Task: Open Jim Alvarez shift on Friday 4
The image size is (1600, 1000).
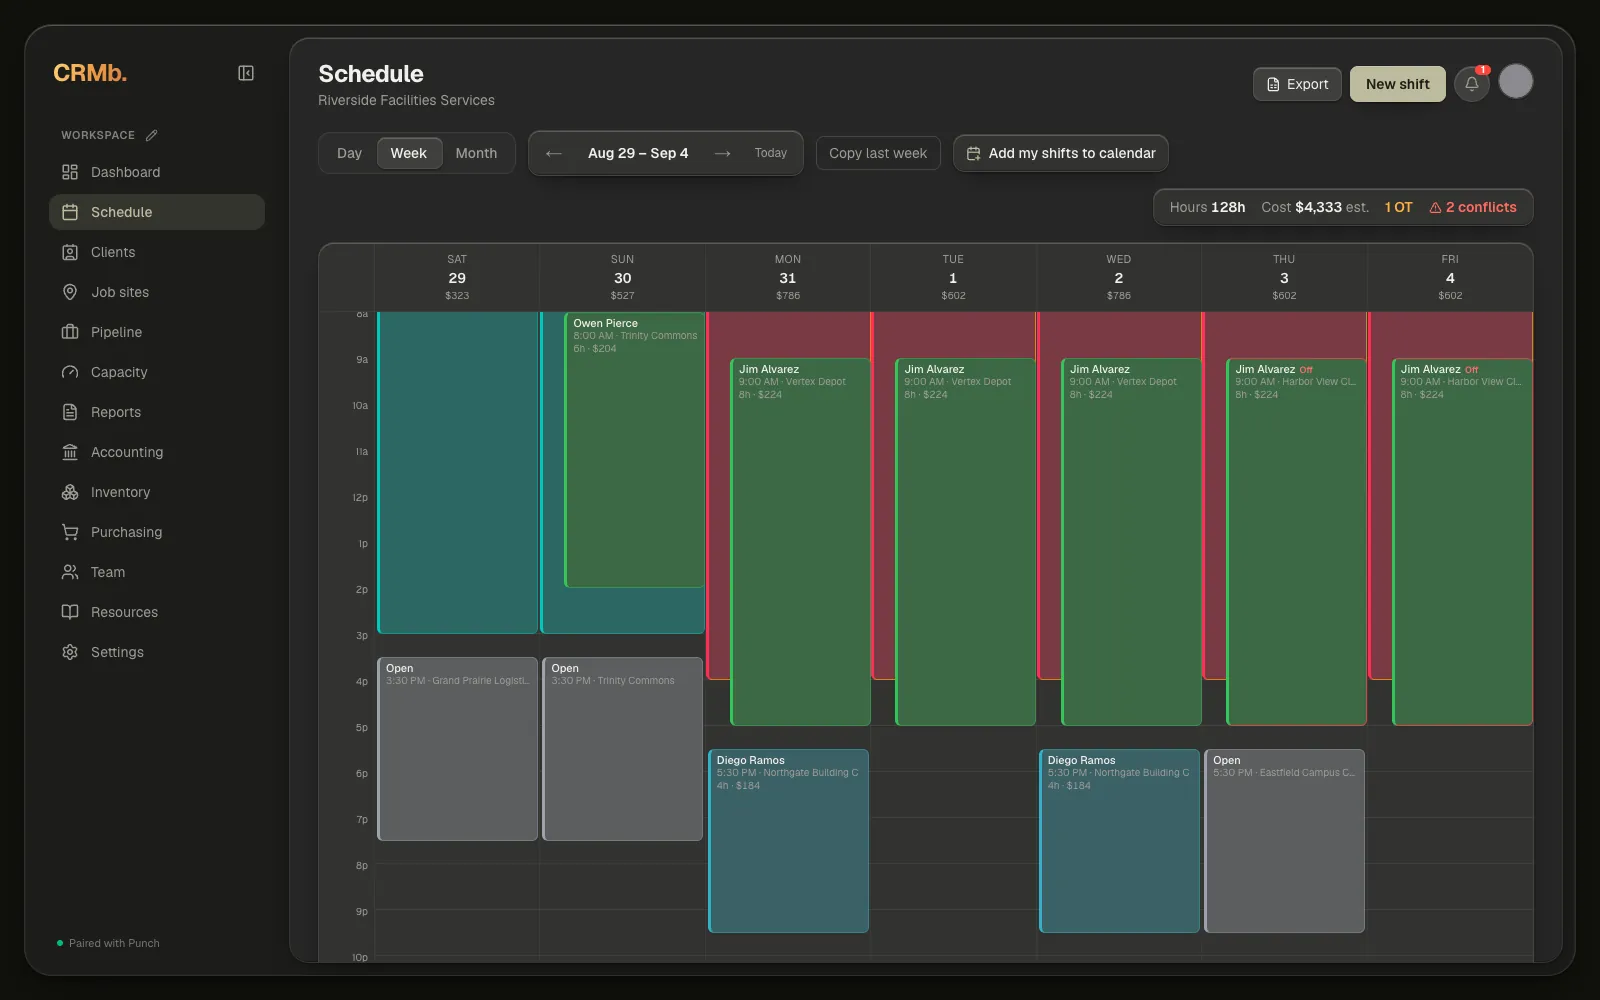Action: click(1462, 541)
